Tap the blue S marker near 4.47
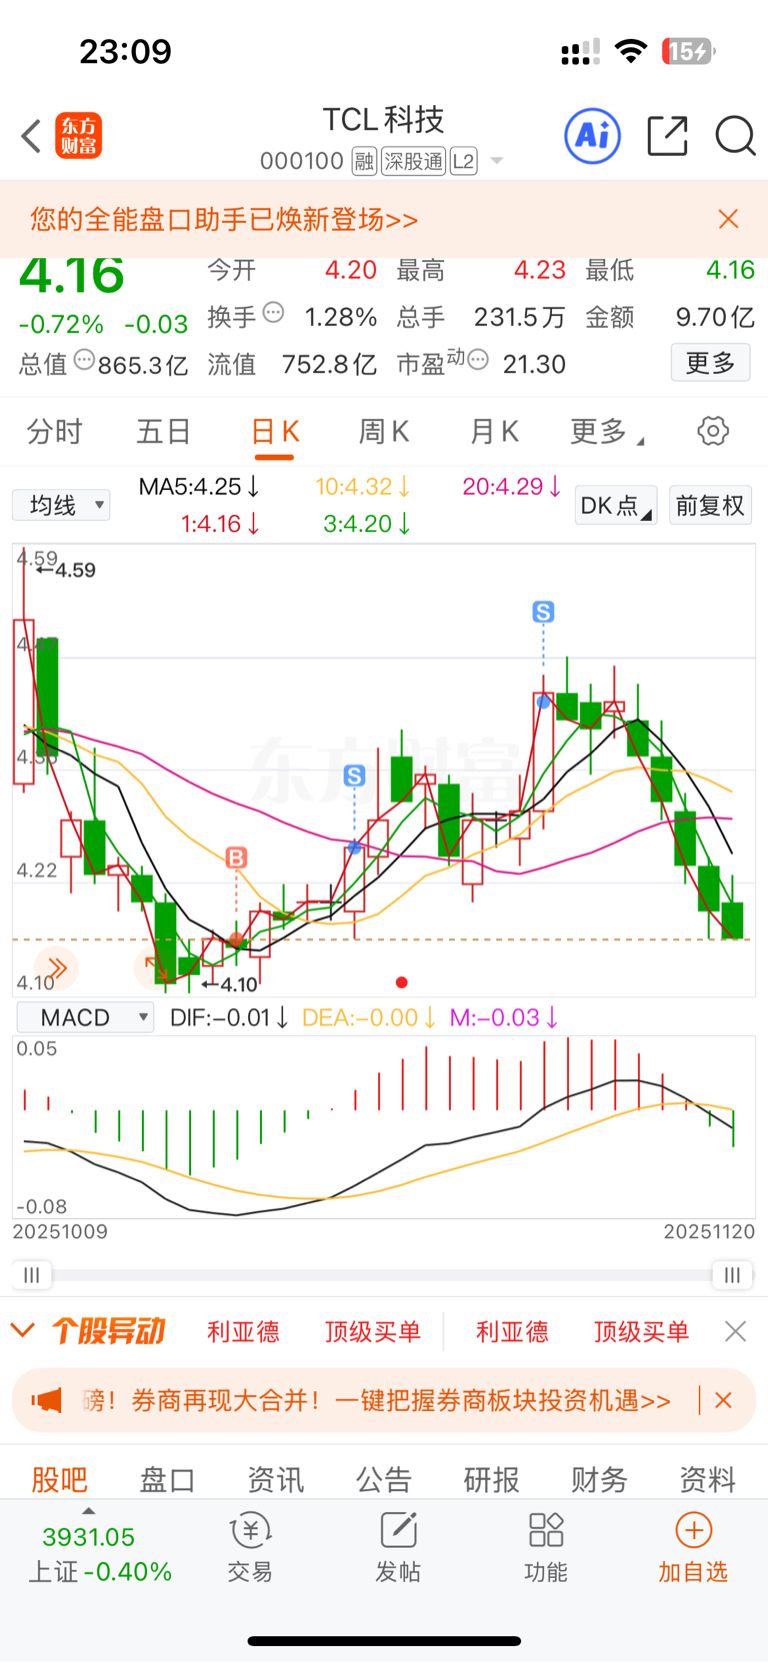 [543, 611]
